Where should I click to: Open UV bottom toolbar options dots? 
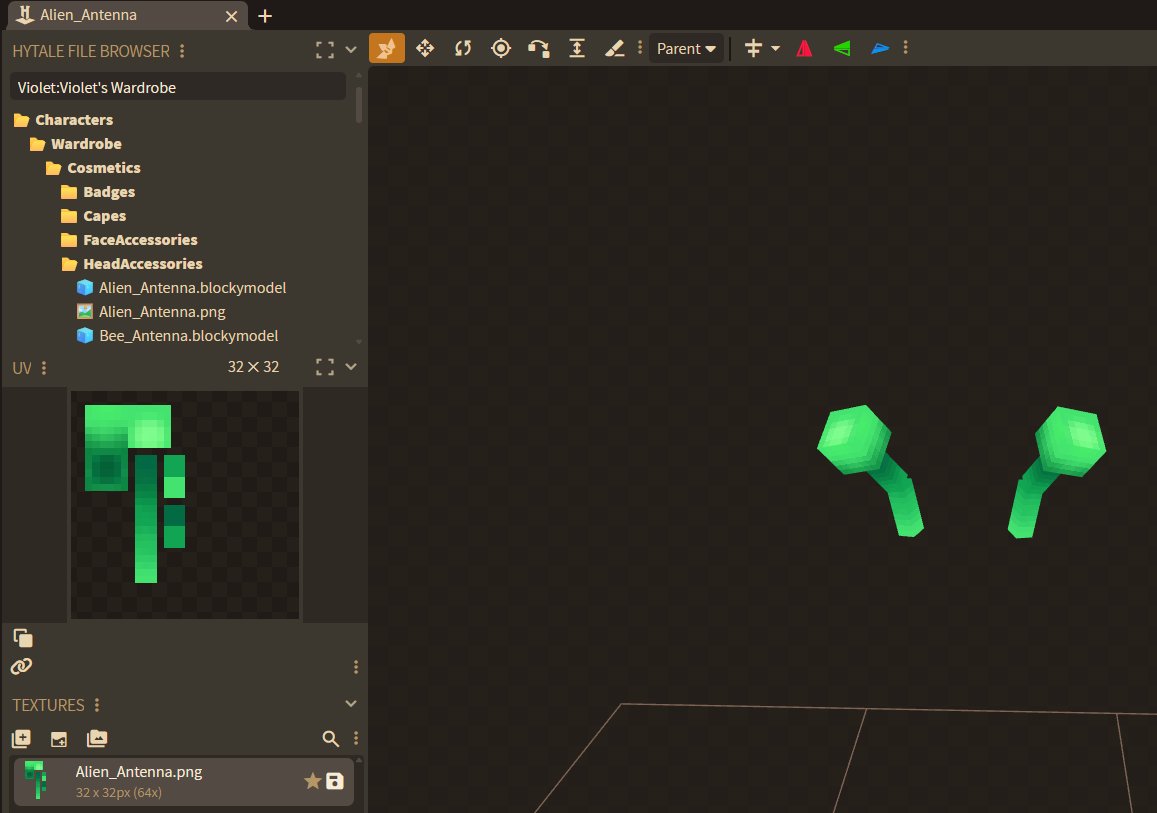[356, 667]
